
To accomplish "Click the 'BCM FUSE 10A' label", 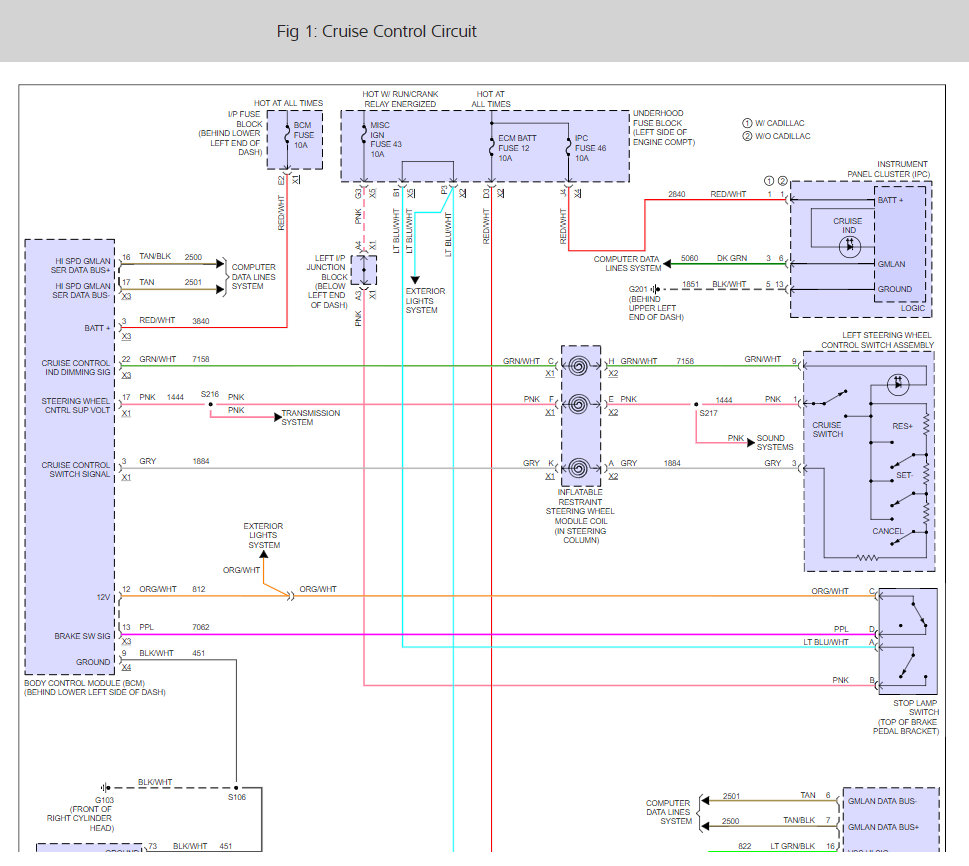I will click(x=303, y=135).
